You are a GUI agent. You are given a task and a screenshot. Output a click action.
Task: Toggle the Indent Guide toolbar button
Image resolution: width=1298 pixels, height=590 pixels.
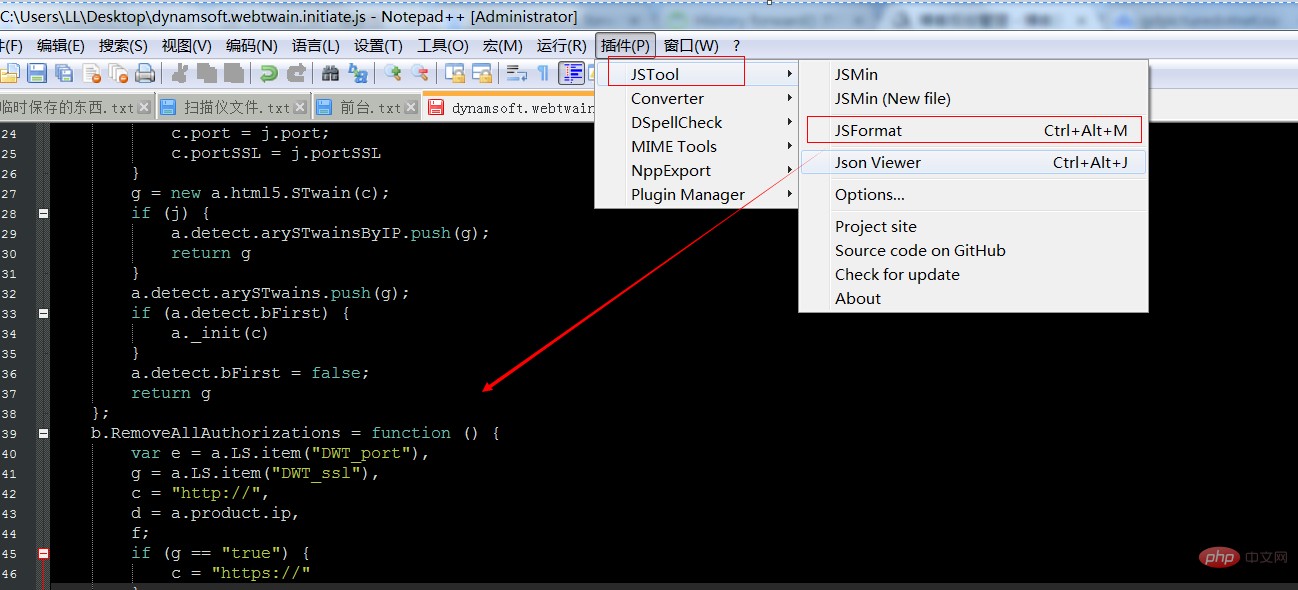point(572,73)
